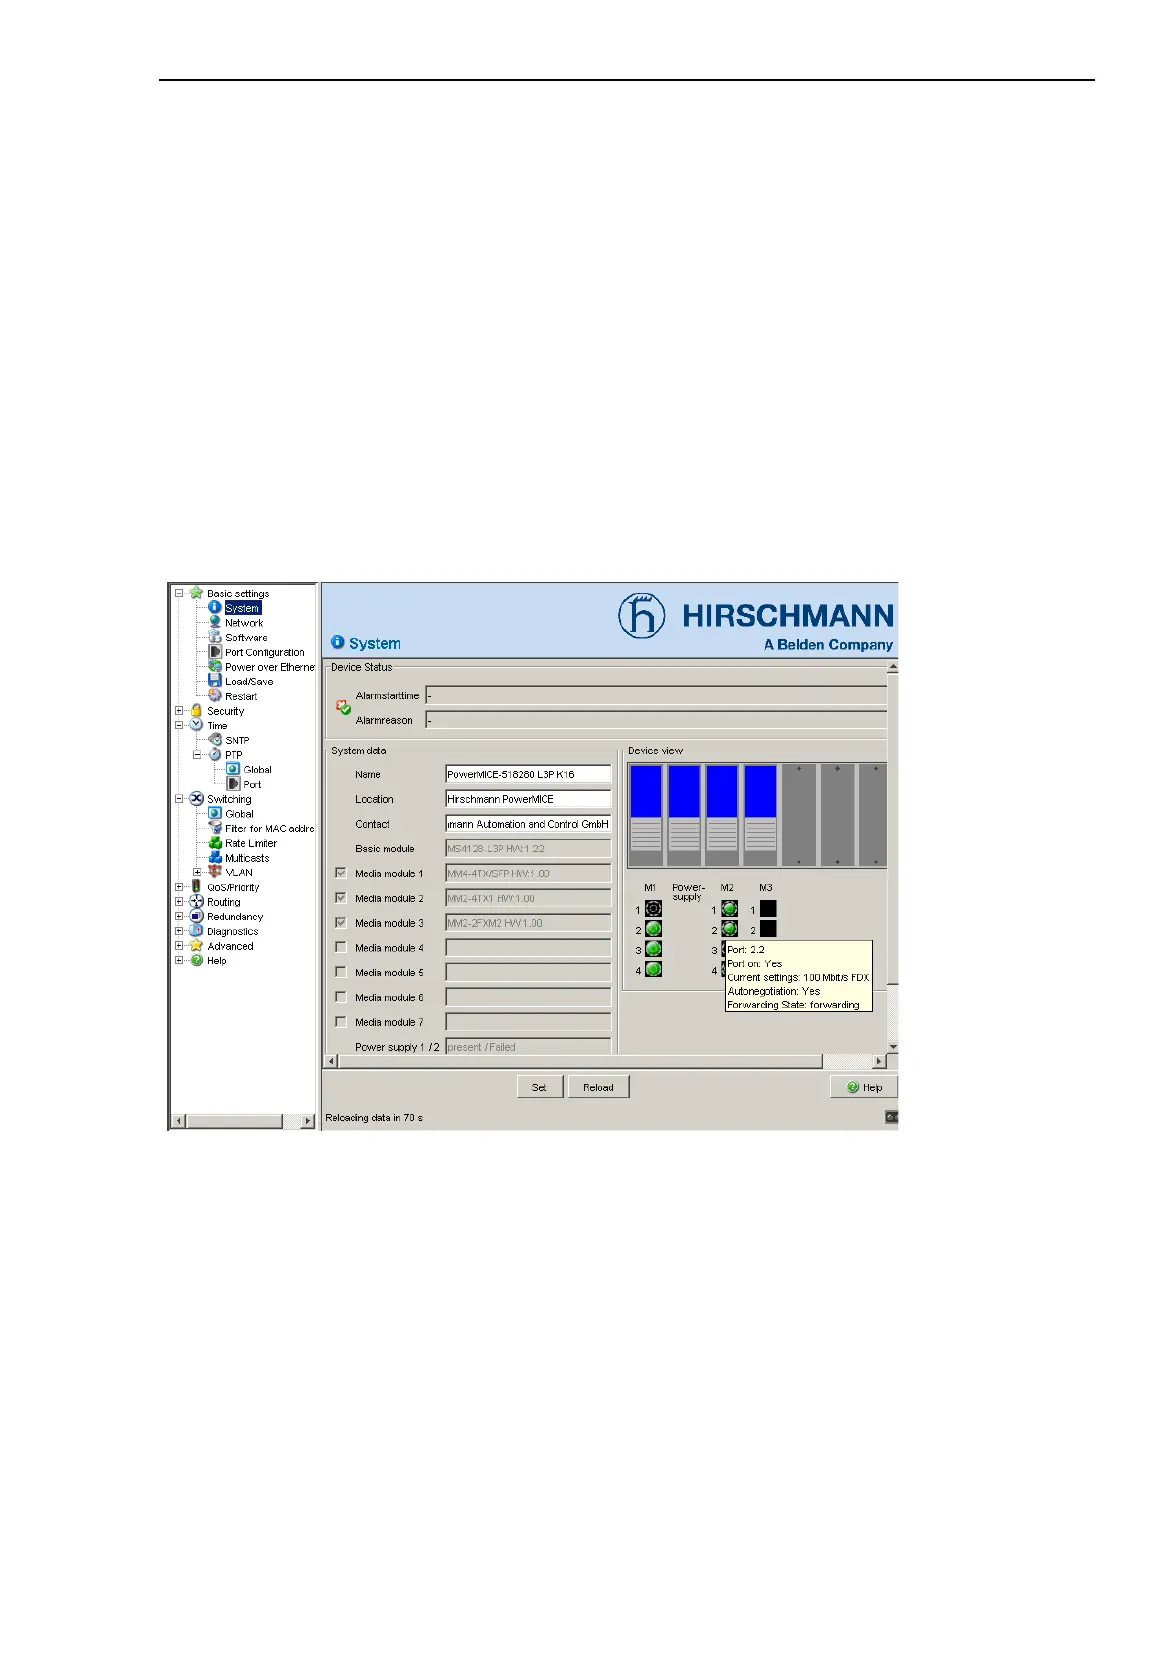This screenshot has height=1668, width=1174.
Task: Collapse the PTP tree node
Action: [x=197, y=755]
